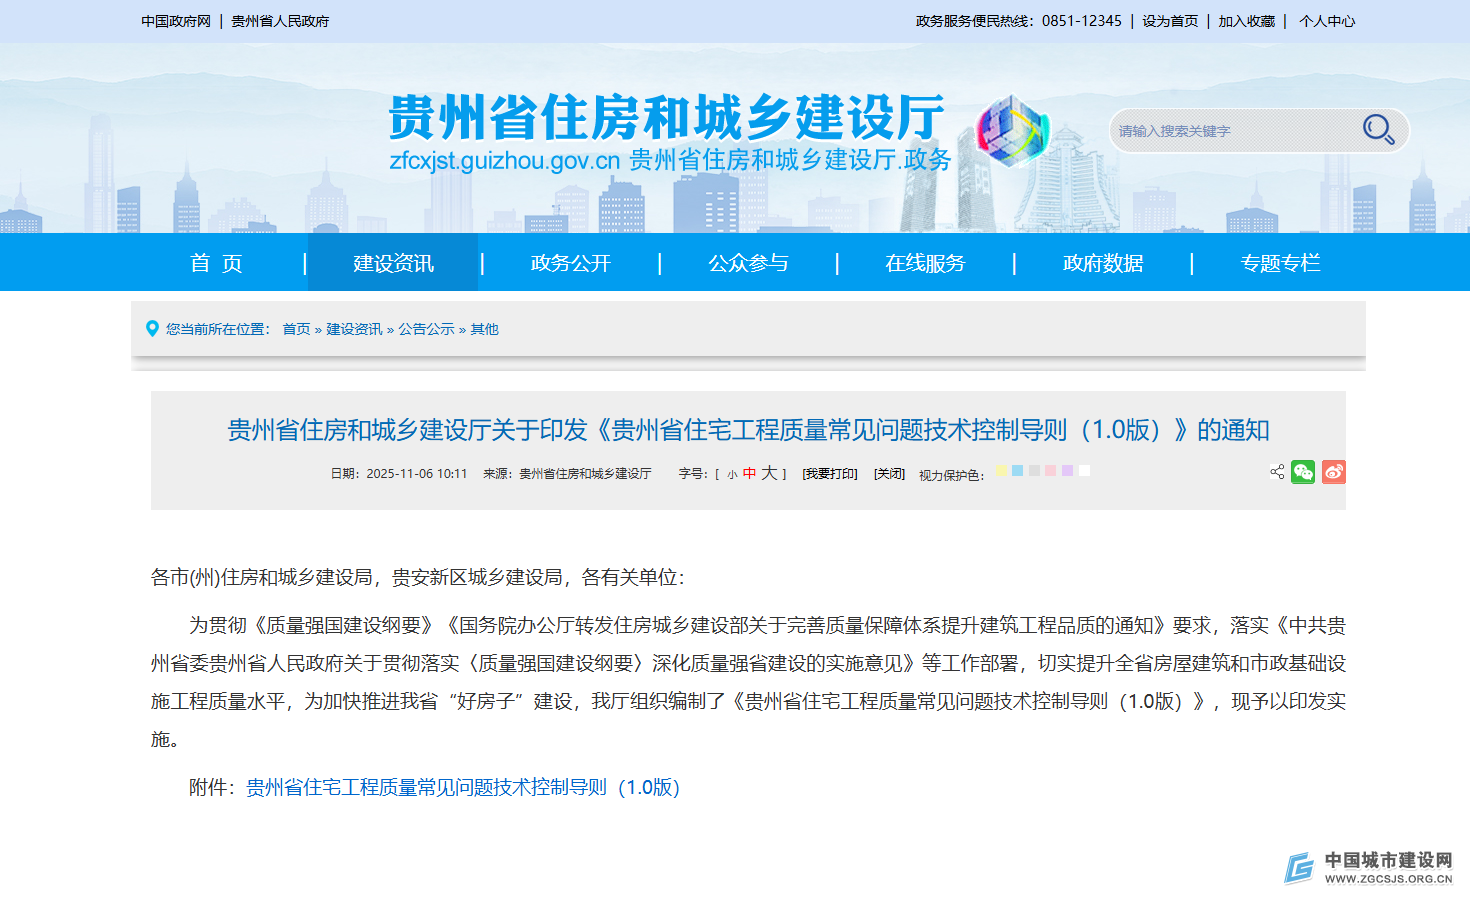Click the search keyword input field
The height and width of the screenshot is (898, 1470).
[x=1230, y=131]
